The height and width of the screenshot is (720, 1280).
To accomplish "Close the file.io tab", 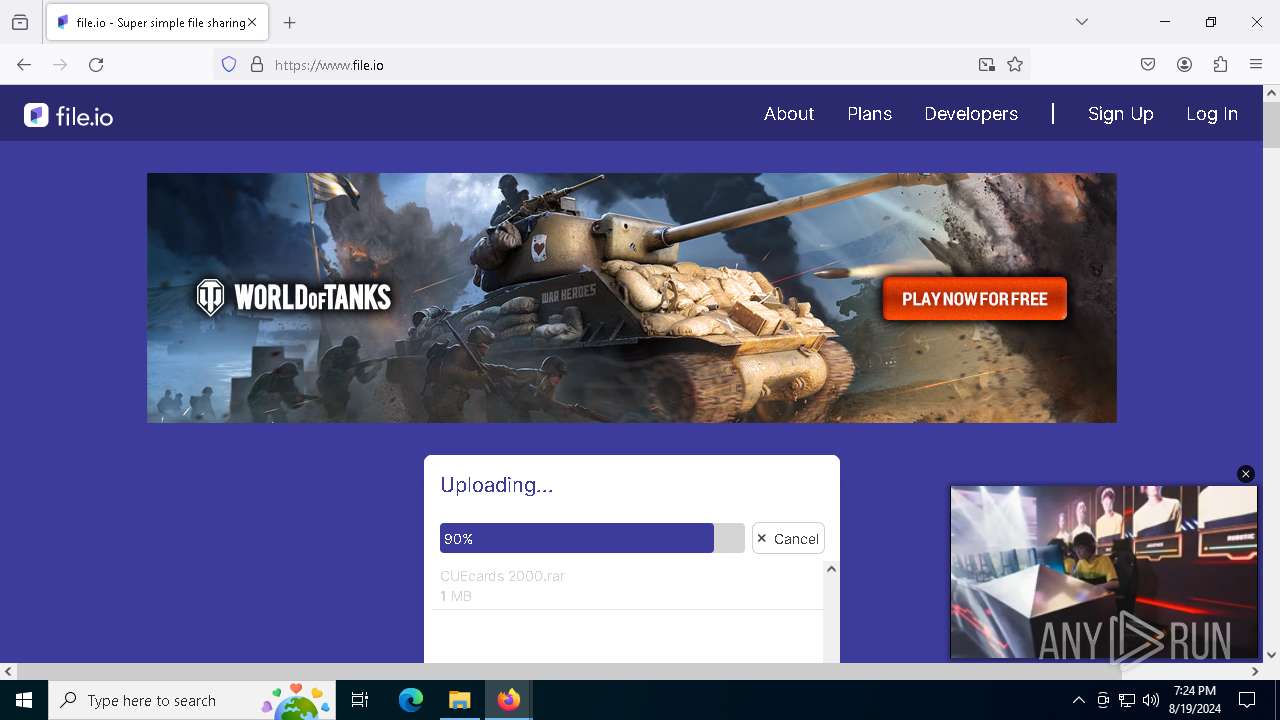I will [252, 22].
